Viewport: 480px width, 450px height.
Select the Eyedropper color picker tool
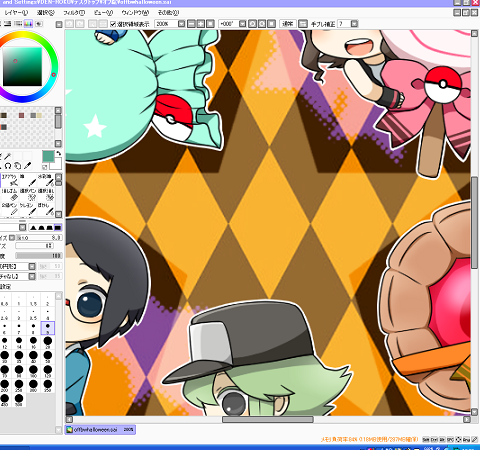click(28, 166)
